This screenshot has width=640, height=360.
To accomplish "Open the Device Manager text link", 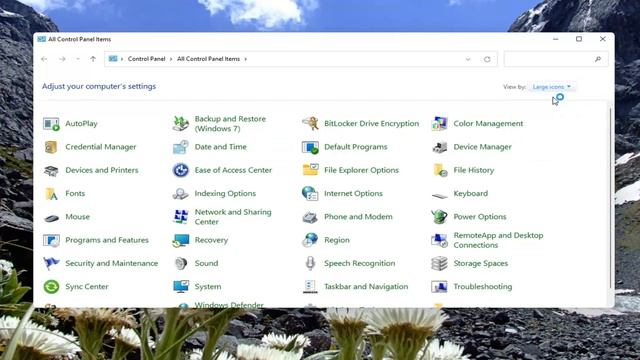I will coord(482,147).
